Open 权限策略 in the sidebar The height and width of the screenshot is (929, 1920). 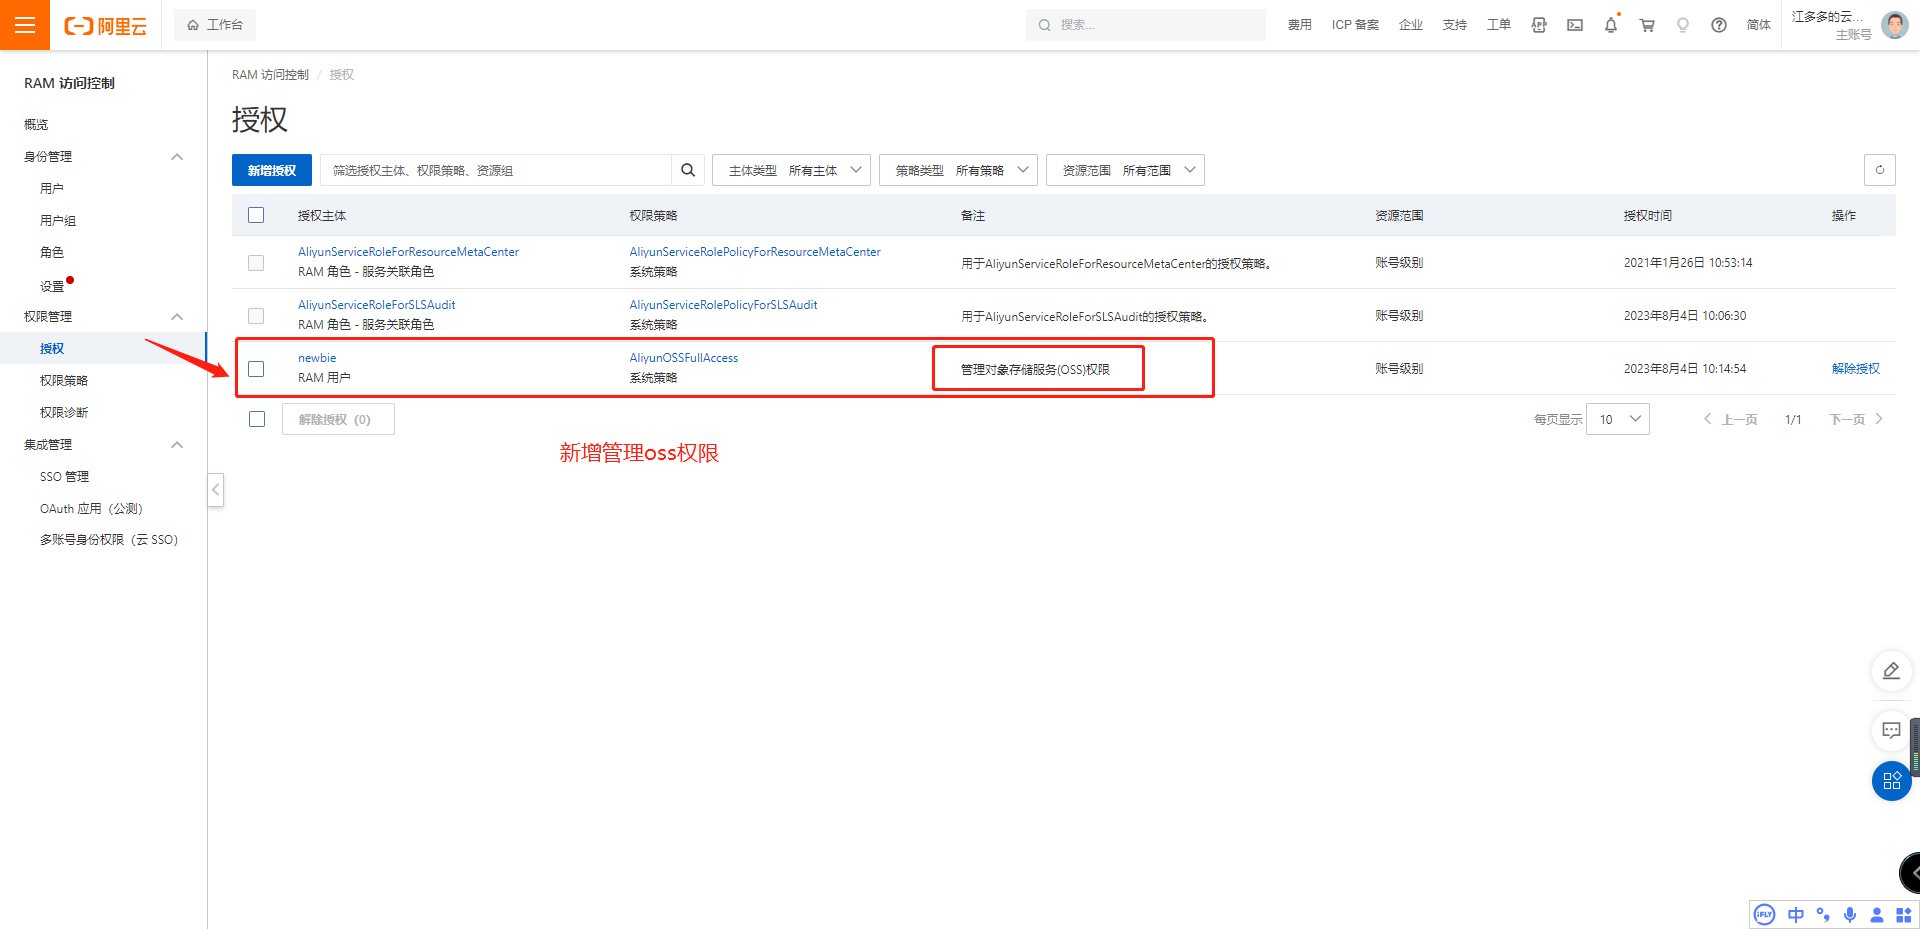point(64,381)
